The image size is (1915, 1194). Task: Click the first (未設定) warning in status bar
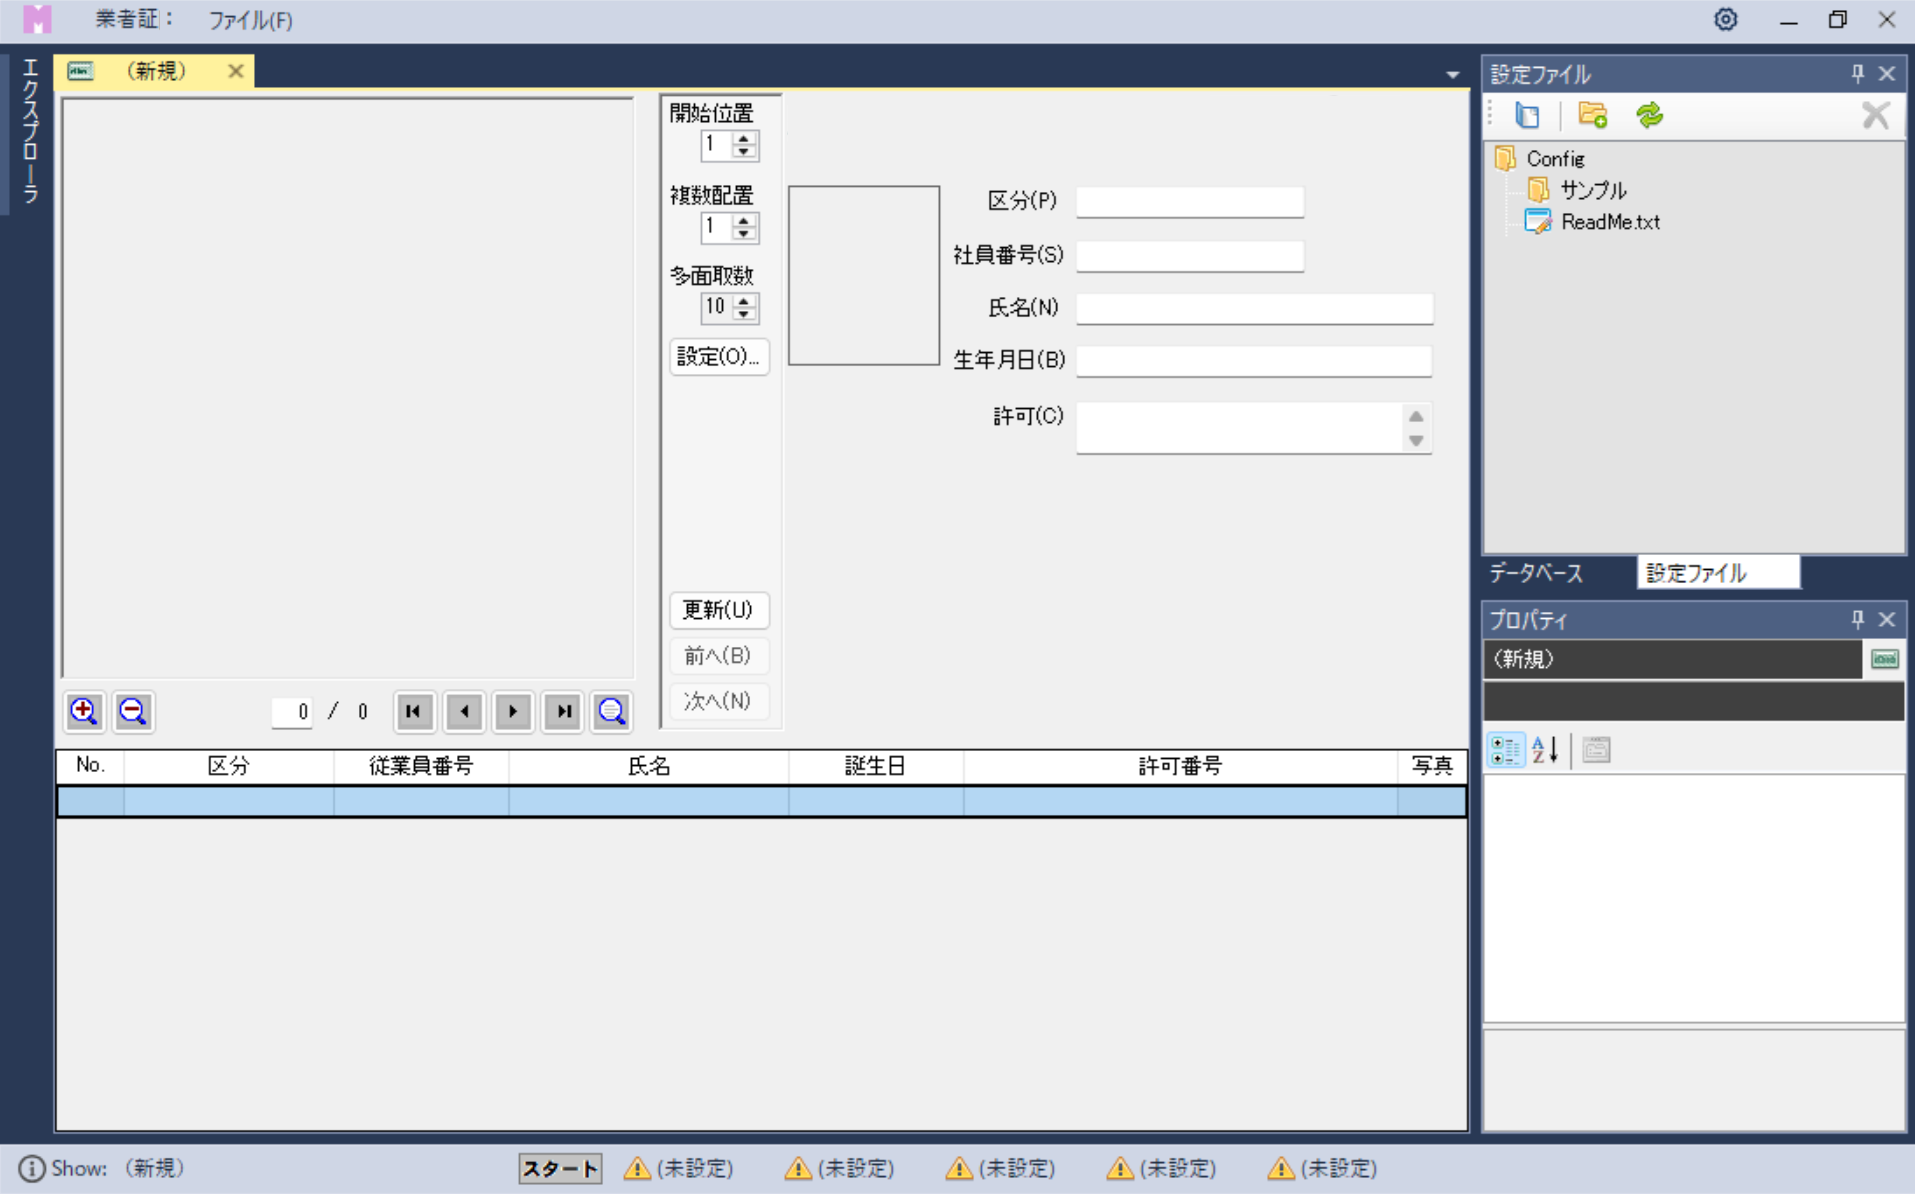pos(680,1168)
